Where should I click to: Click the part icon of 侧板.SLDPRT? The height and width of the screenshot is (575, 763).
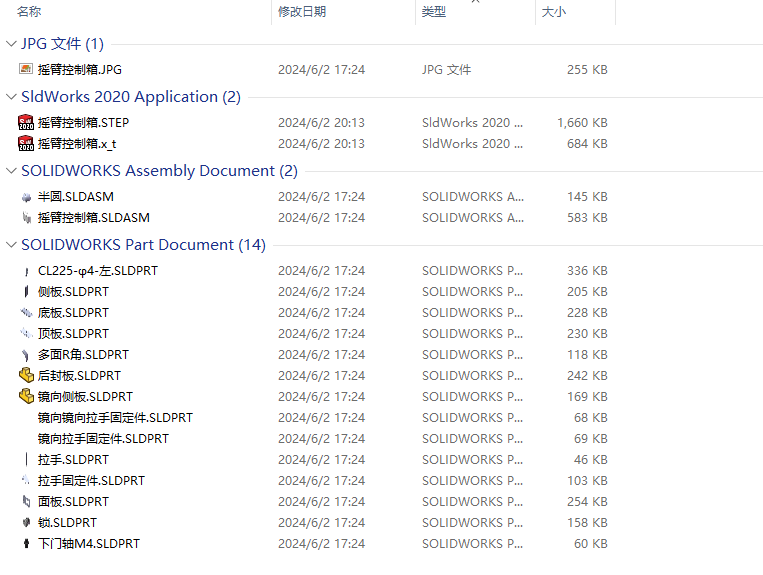[x=26, y=291]
